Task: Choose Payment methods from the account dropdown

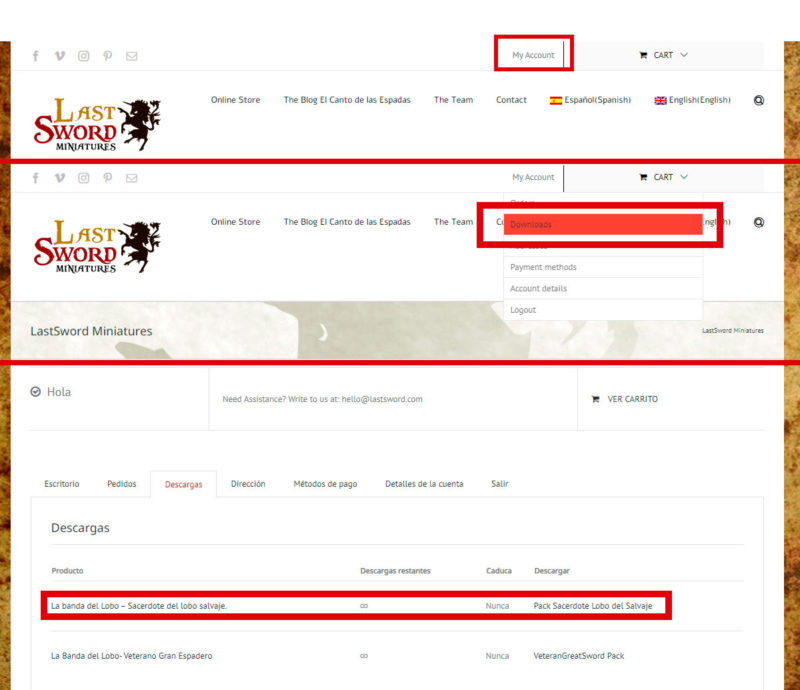Action: click(x=543, y=267)
